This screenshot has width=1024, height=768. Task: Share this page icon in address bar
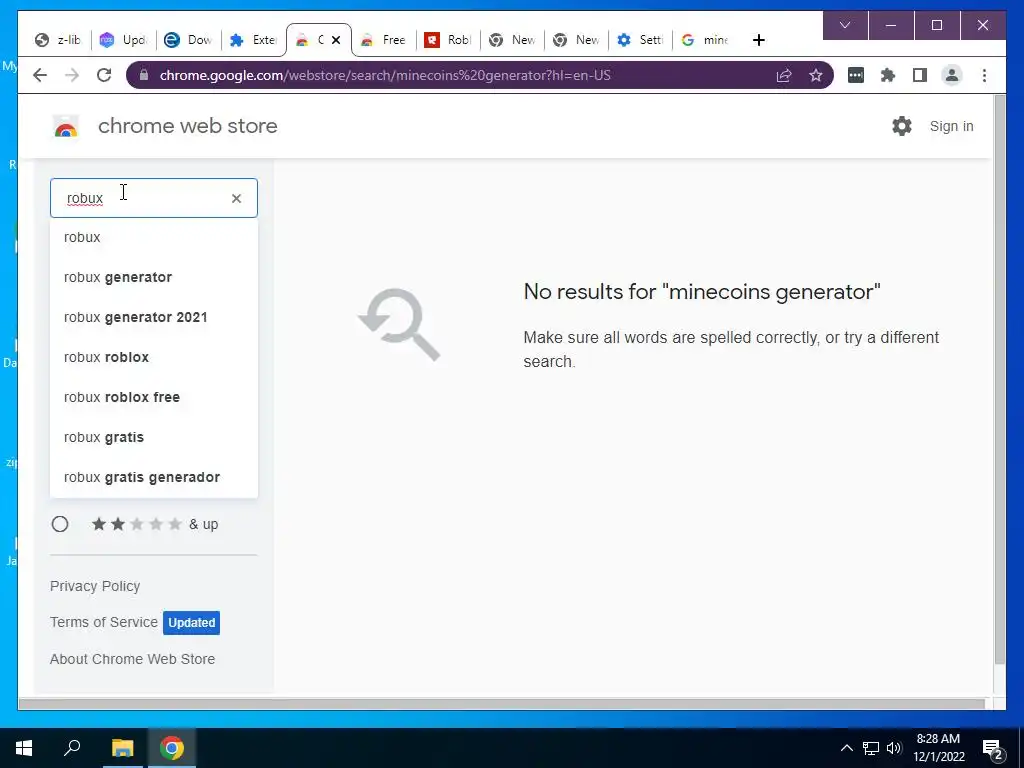[x=784, y=75]
